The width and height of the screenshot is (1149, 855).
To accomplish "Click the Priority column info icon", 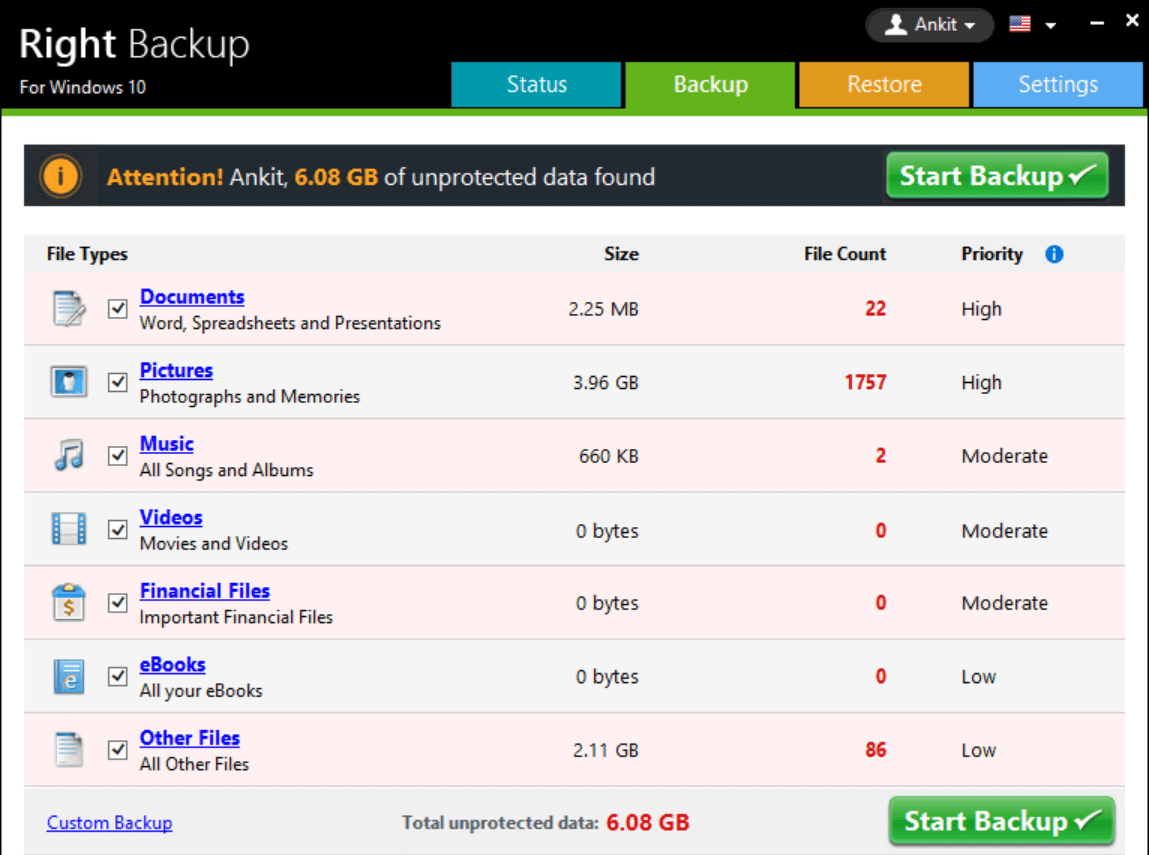I will point(1054,254).
